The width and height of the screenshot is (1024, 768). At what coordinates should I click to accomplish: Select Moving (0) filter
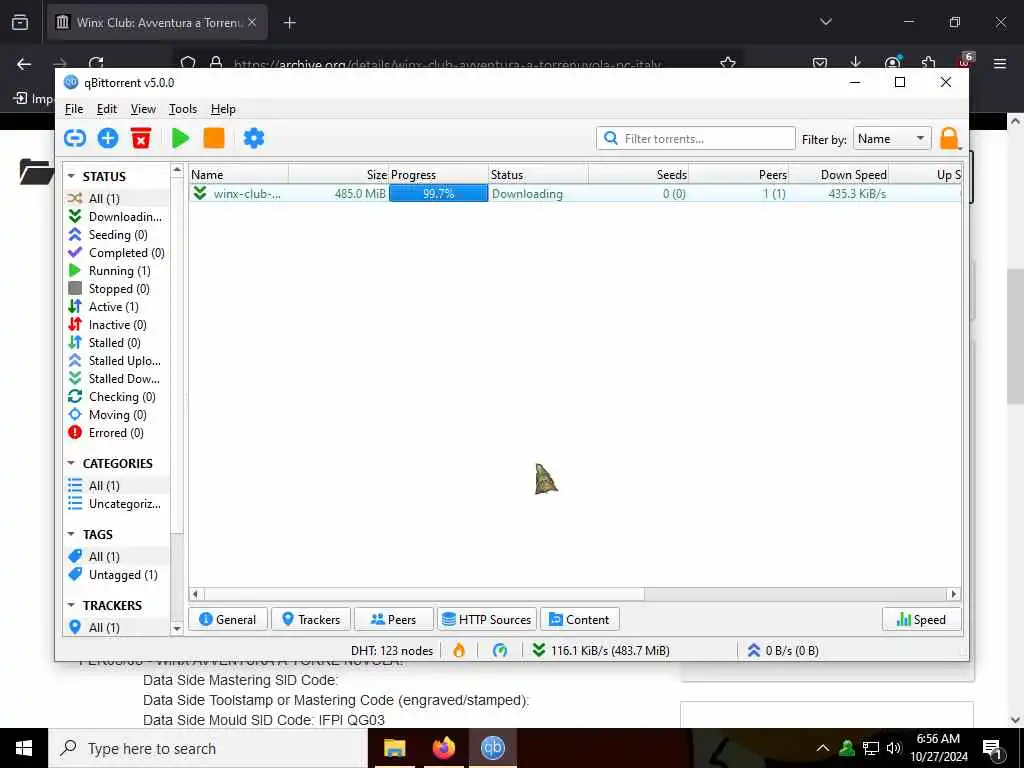point(116,415)
